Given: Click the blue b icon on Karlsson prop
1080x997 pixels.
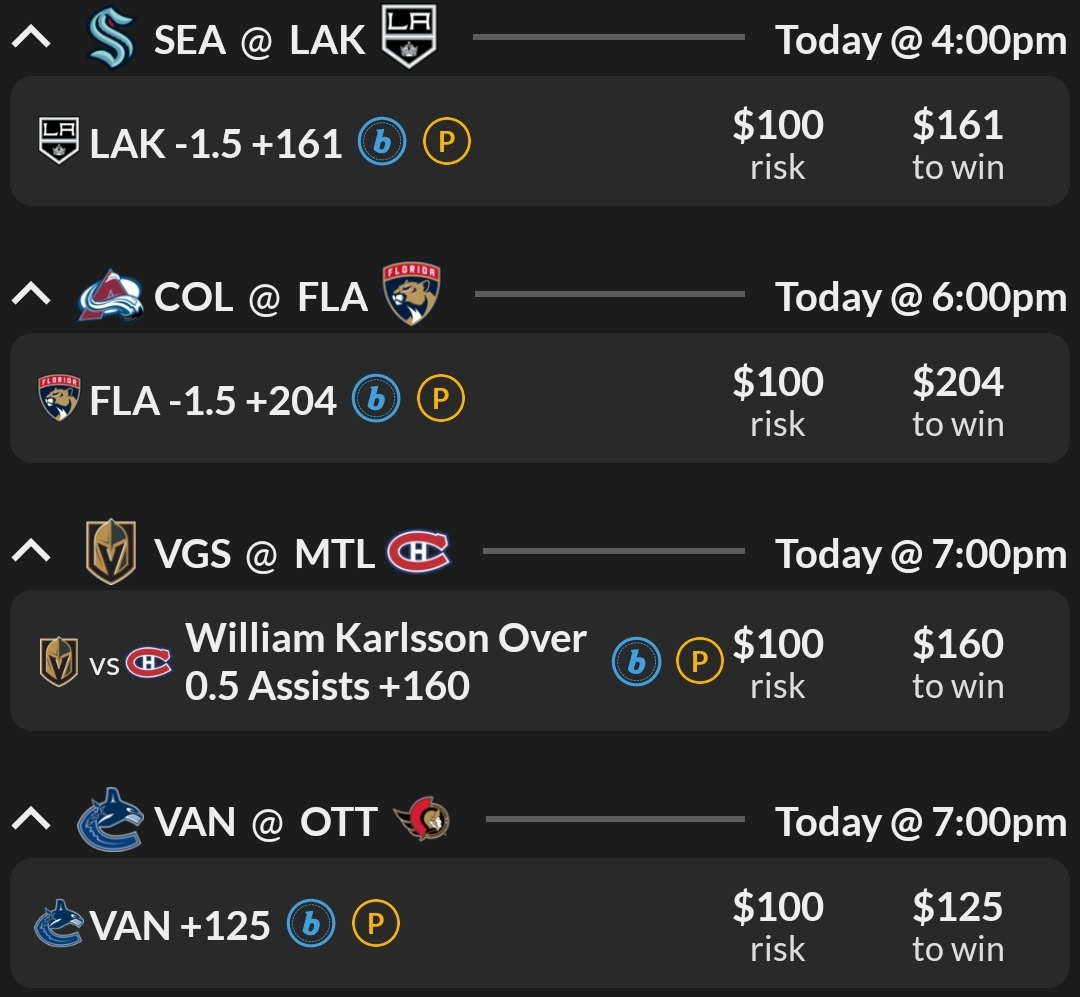Looking at the screenshot, I should pos(636,661).
